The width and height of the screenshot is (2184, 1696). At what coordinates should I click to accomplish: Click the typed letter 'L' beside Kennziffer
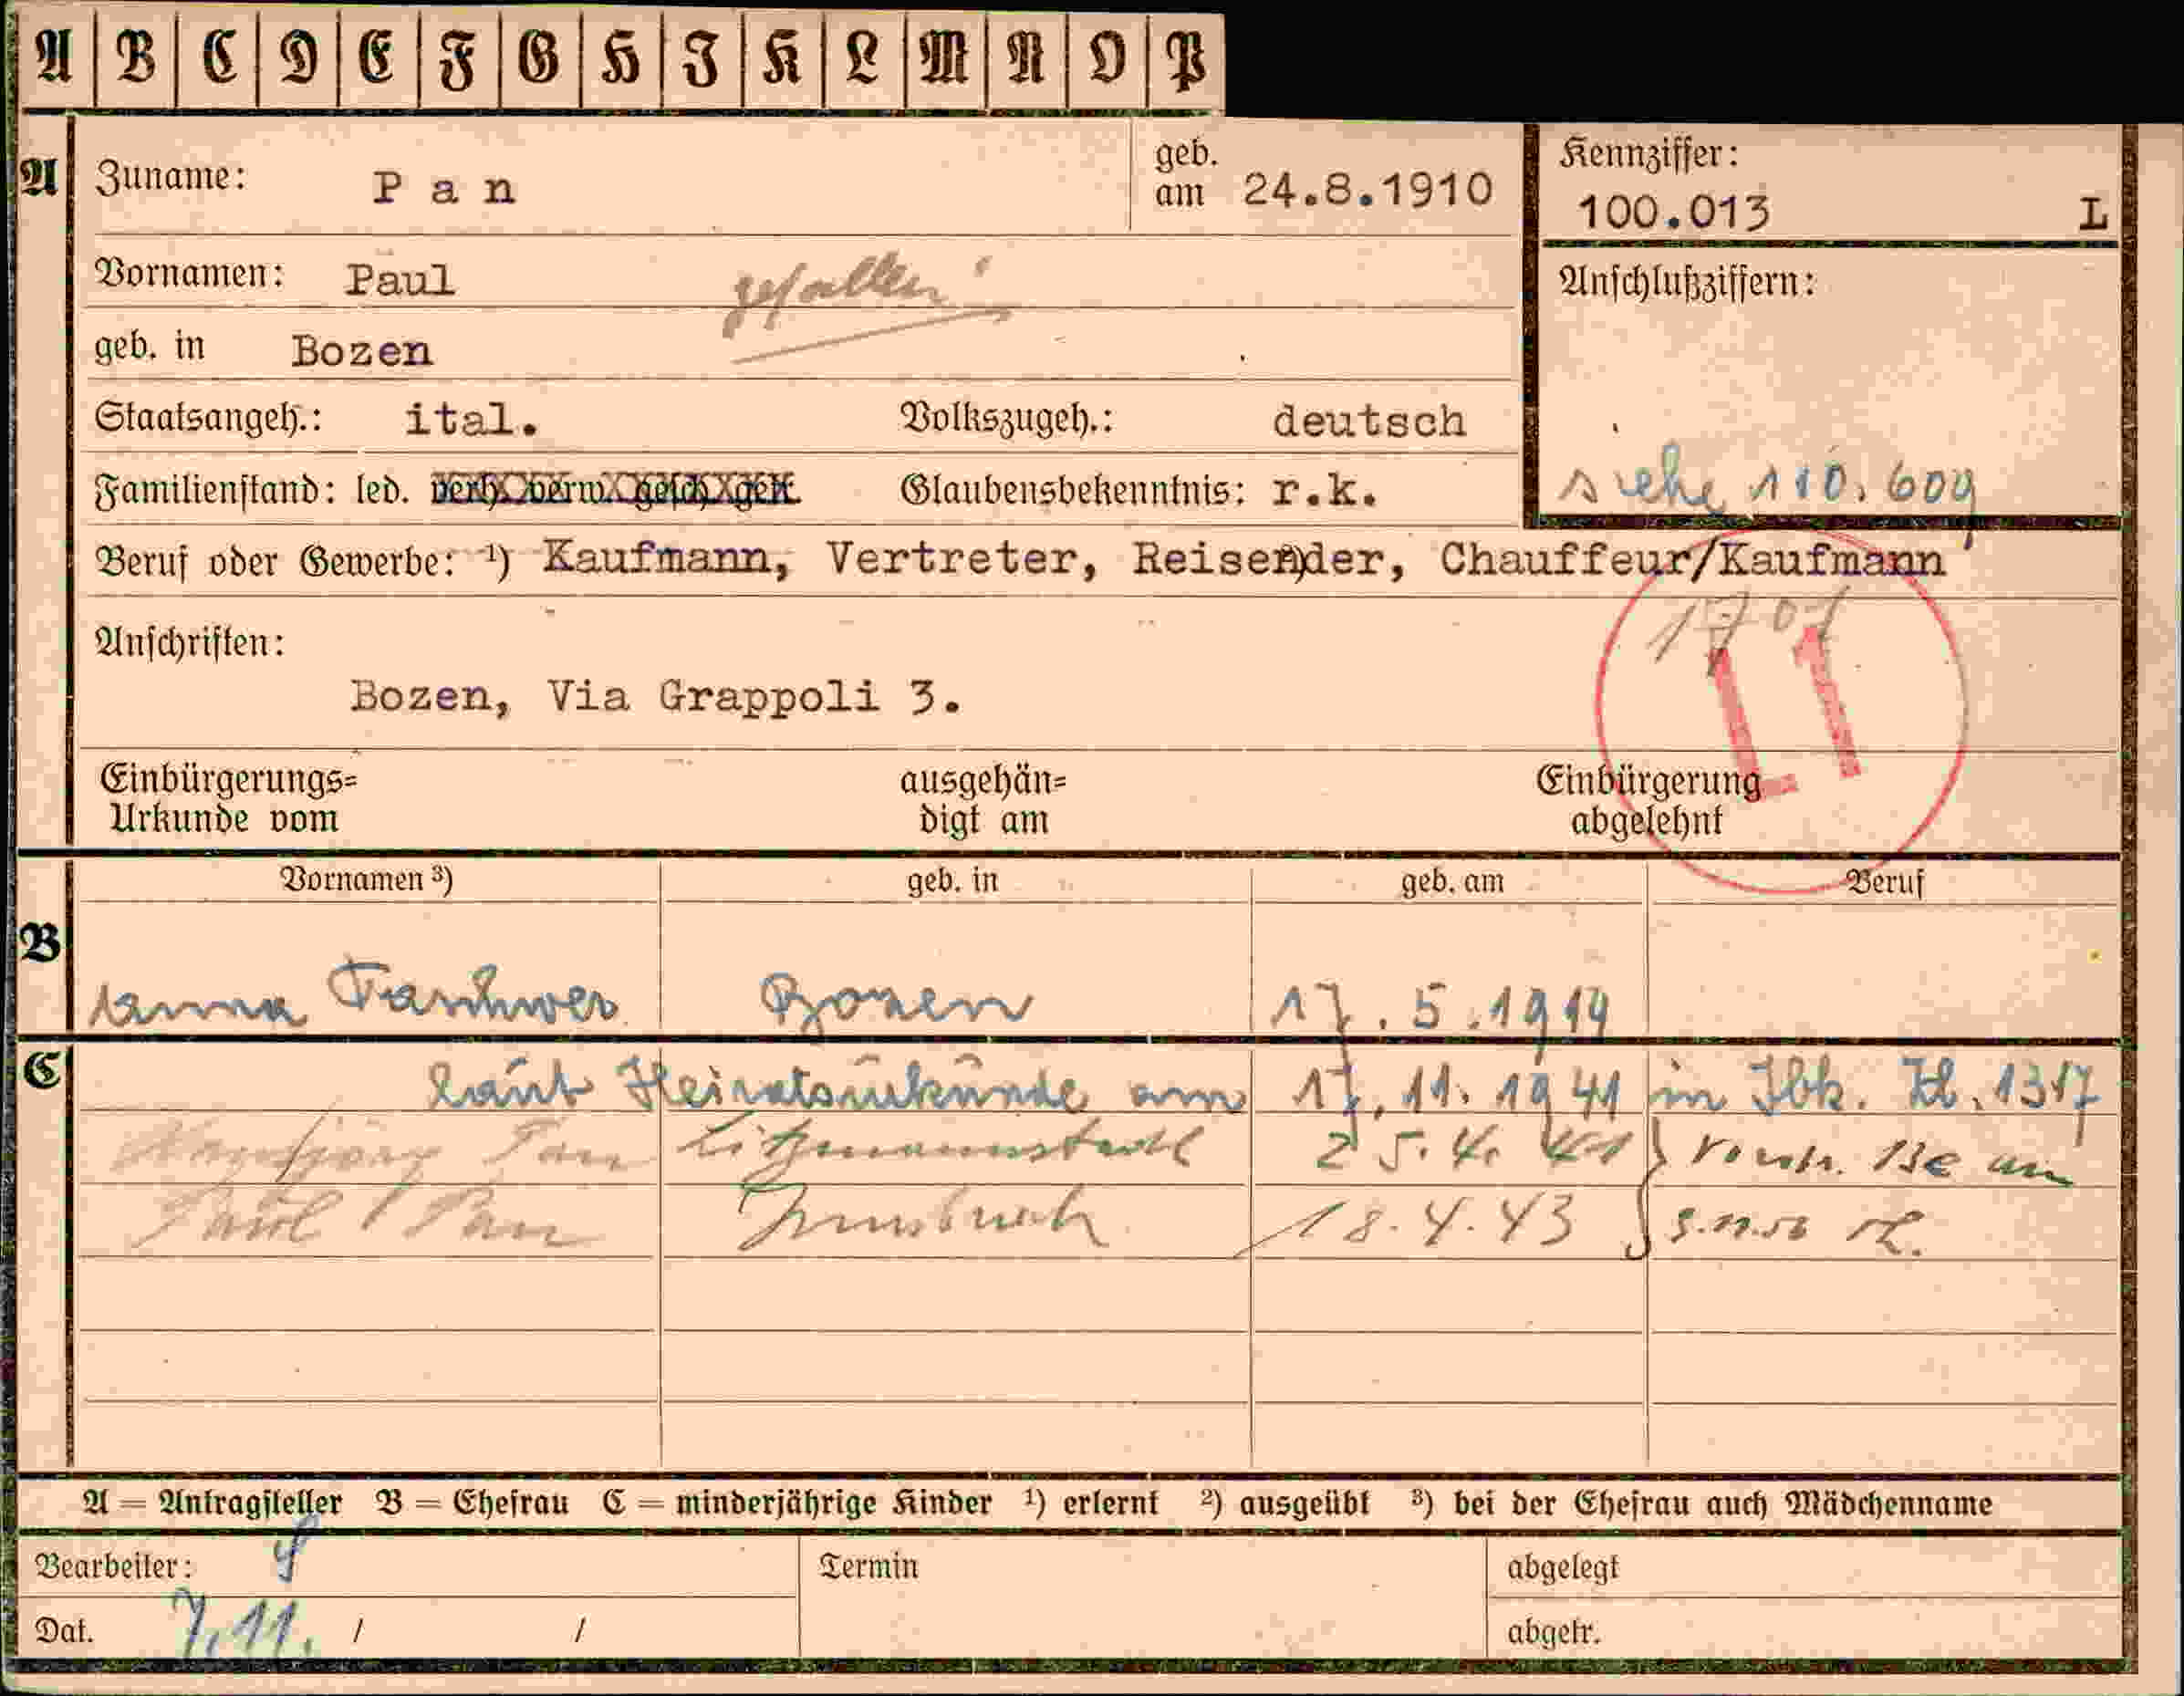pyautogui.click(x=2093, y=213)
